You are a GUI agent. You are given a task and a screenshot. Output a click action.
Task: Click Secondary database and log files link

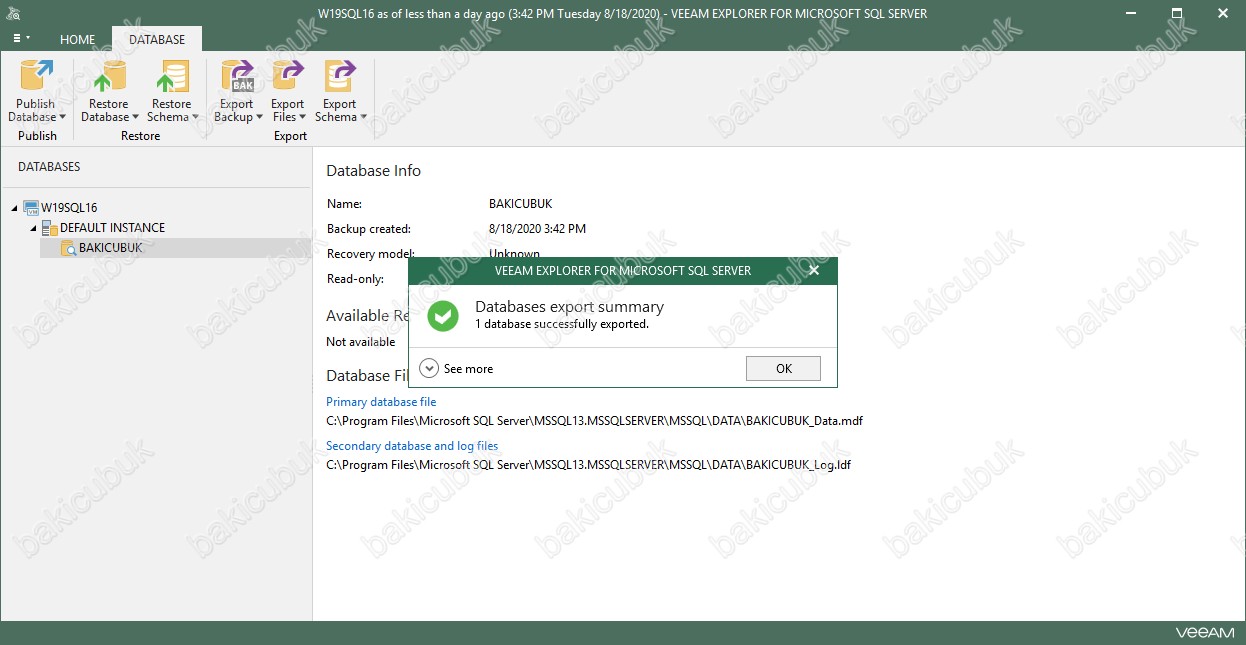click(x=412, y=446)
